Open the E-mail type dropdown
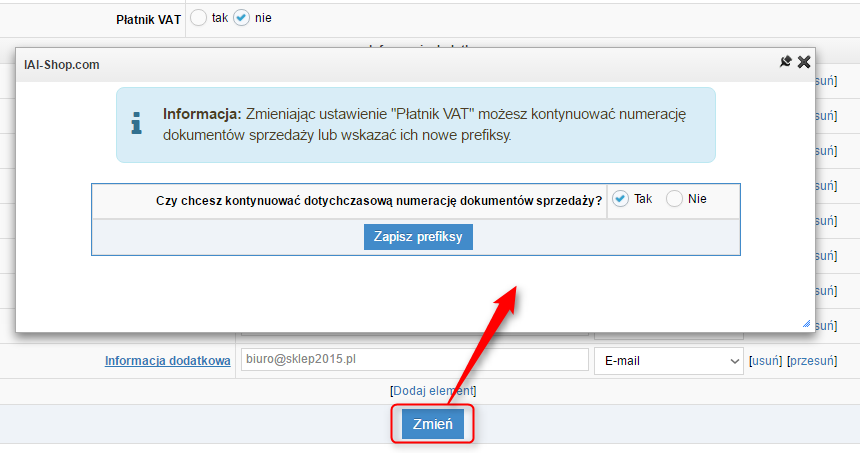860x453 pixels. (669, 361)
